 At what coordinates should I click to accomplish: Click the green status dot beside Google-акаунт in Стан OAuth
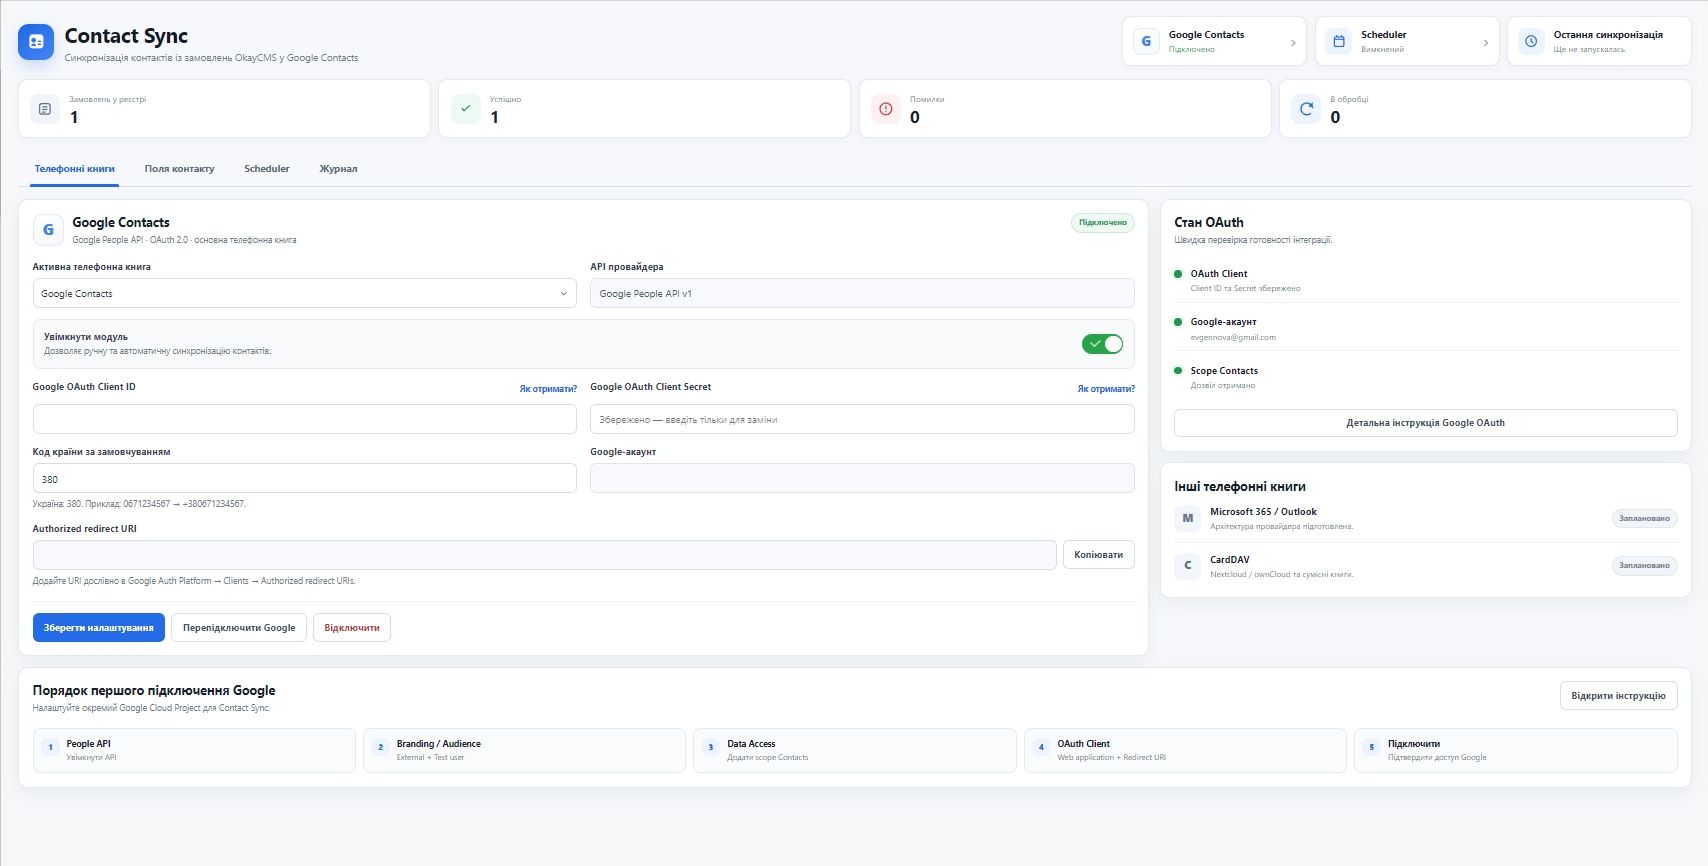pyautogui.click(x=1178, y=322)
